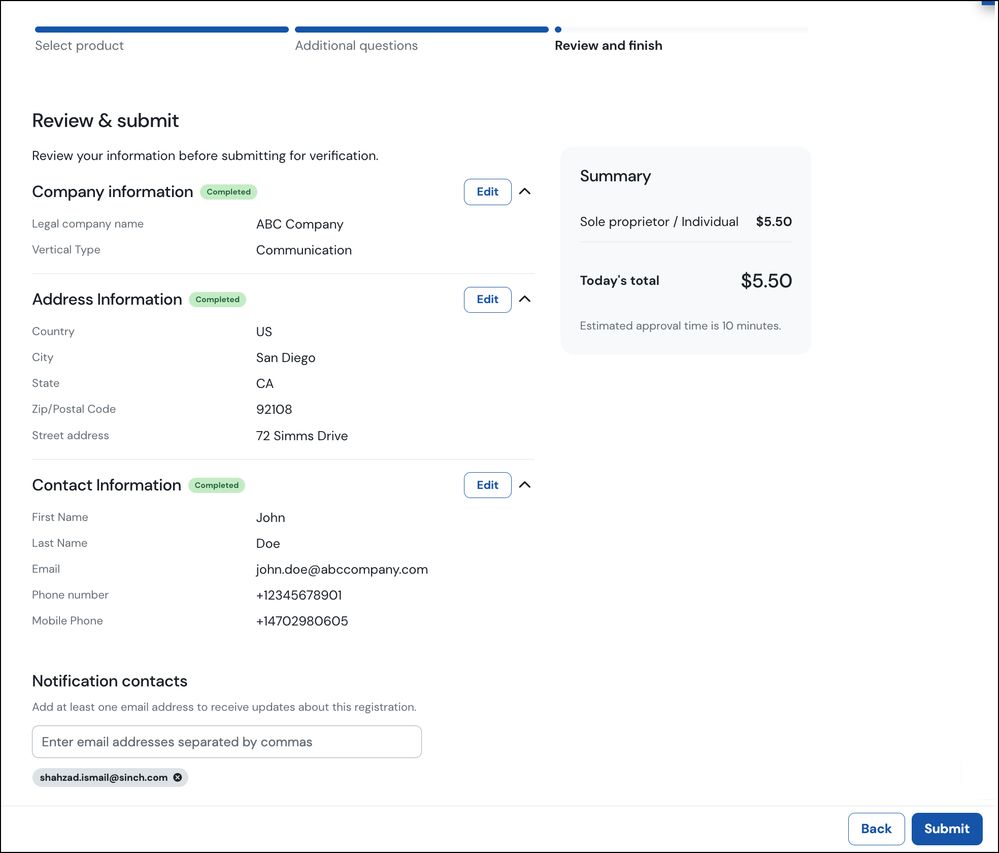
Task: Collapse the Contact Information section
Action: (524, 485)
